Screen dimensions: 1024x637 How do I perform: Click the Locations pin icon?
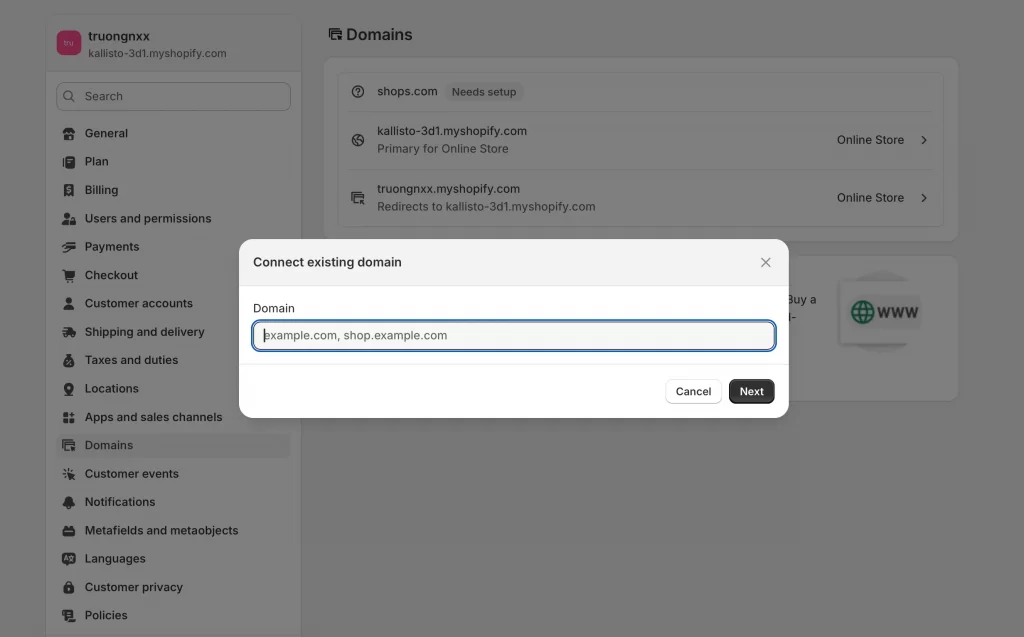coord(69,389)
